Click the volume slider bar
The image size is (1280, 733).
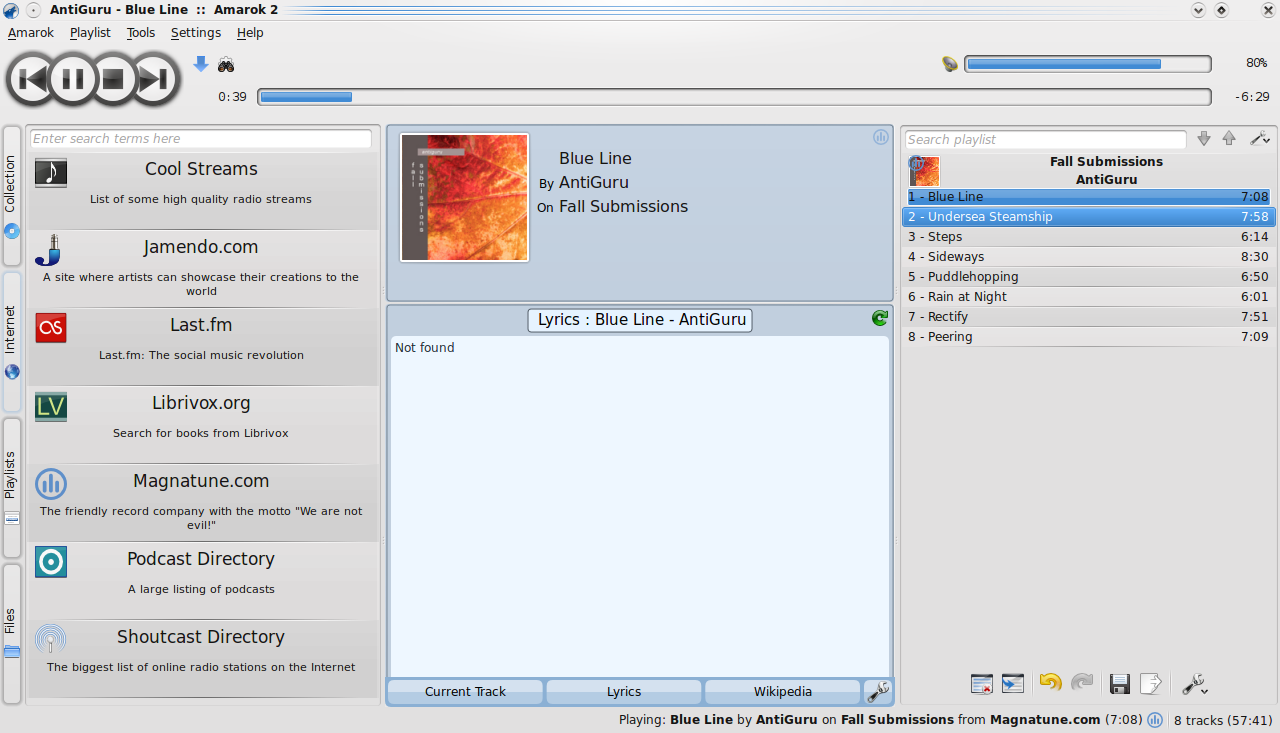pyautogui.click(x=1087, y=64)
